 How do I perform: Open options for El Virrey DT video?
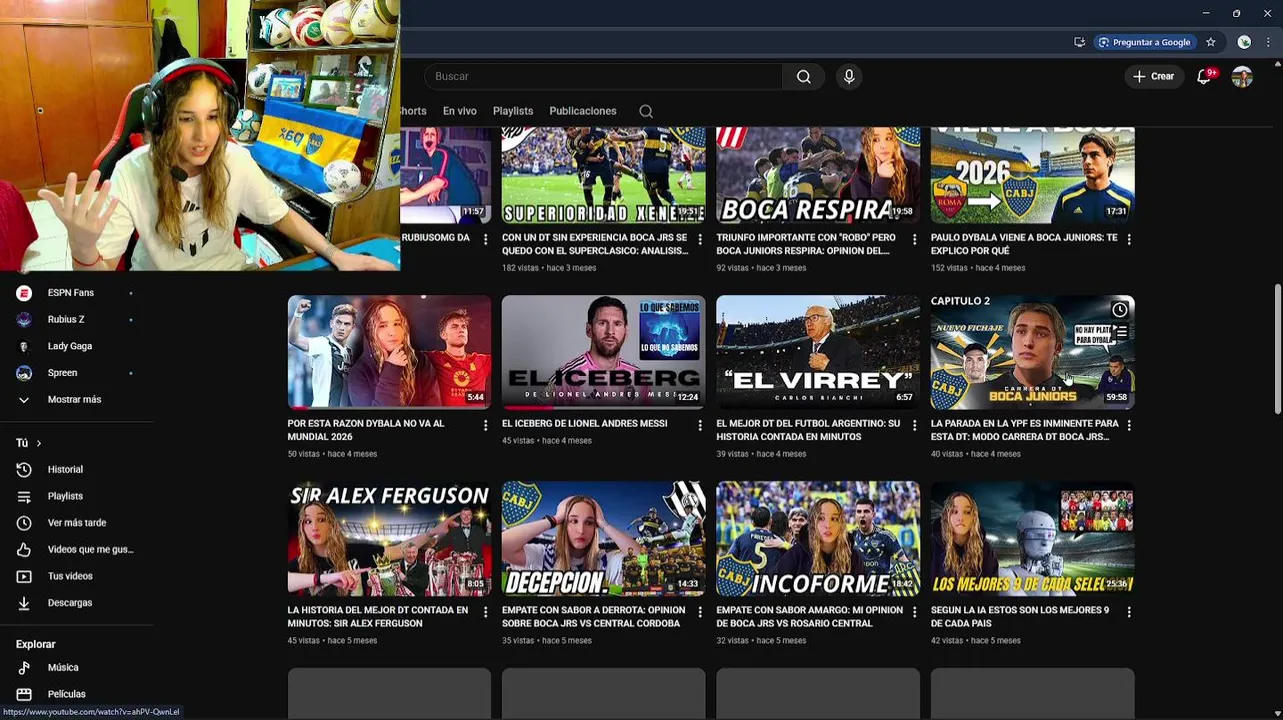click(914, 425)
